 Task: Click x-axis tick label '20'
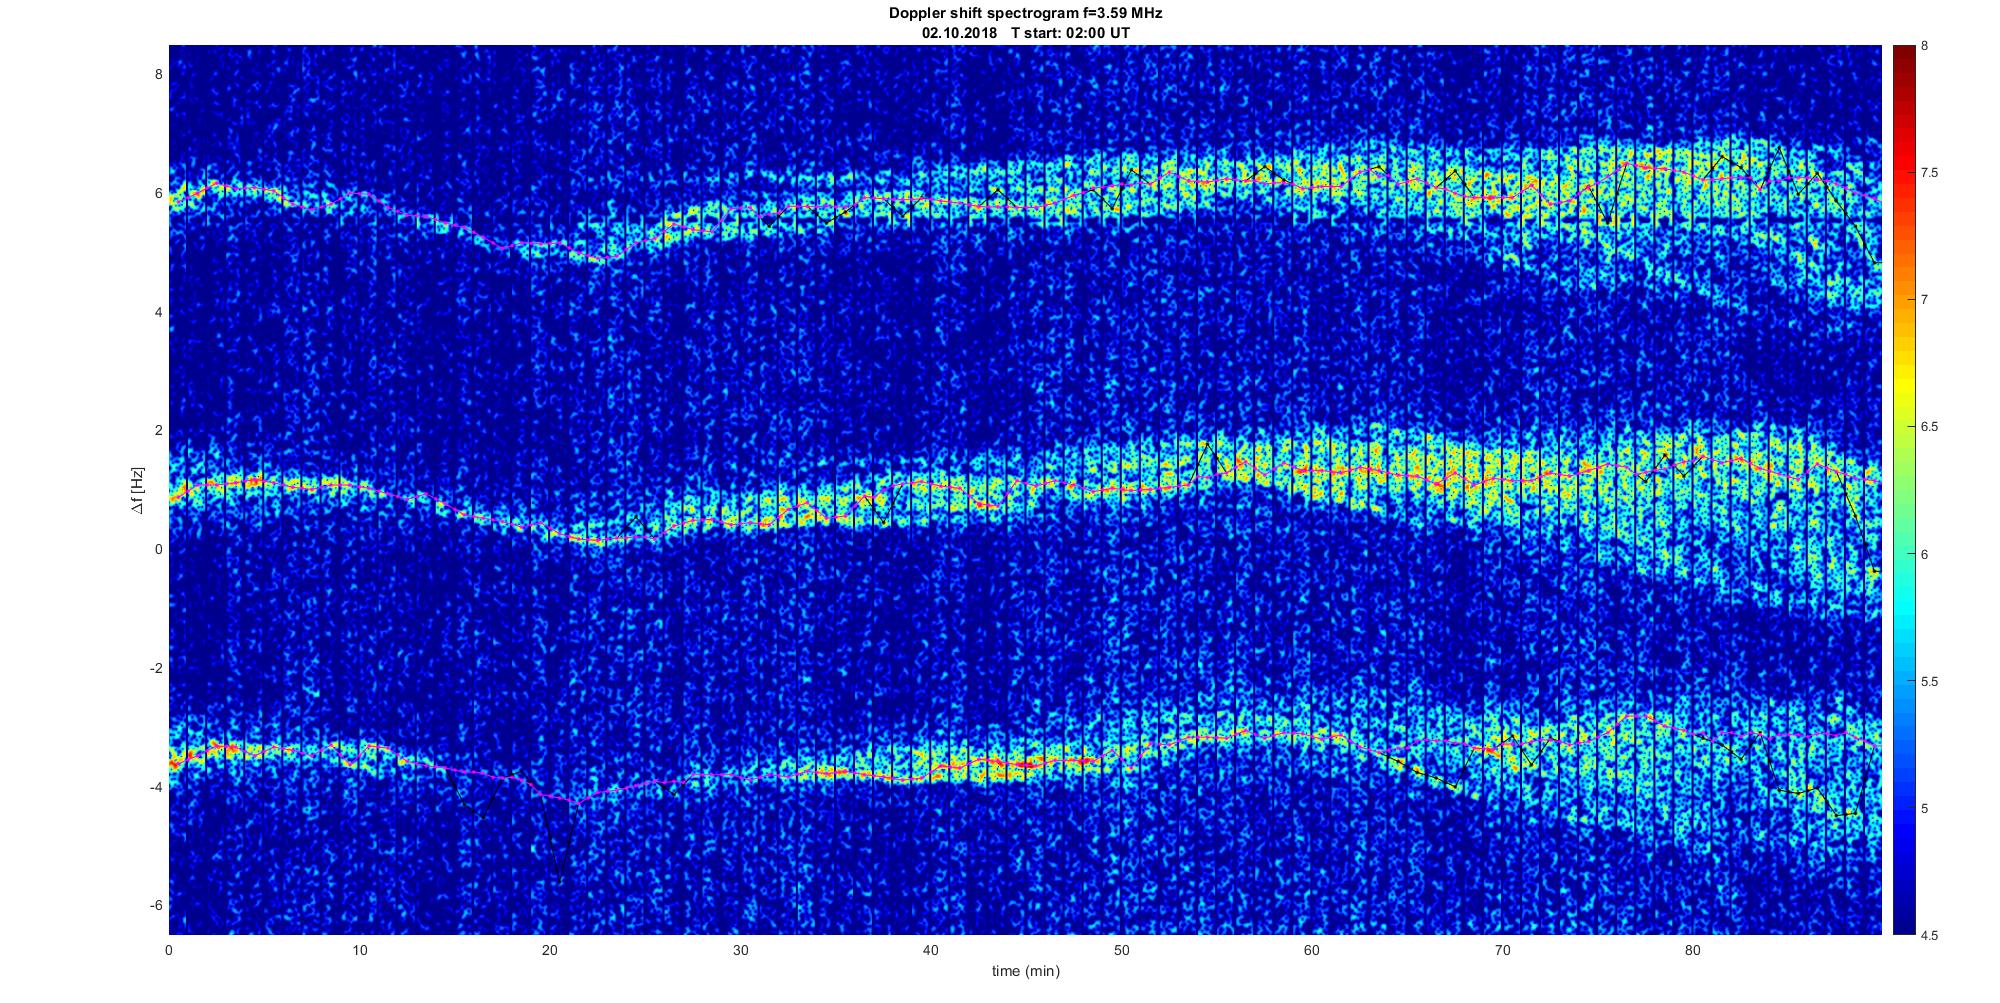pos(550,950)
